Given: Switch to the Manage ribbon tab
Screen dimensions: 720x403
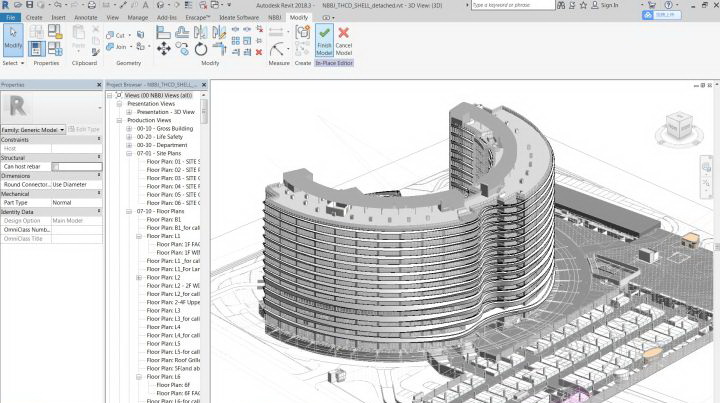Looking at the screenshot, I should click(138, 17).
